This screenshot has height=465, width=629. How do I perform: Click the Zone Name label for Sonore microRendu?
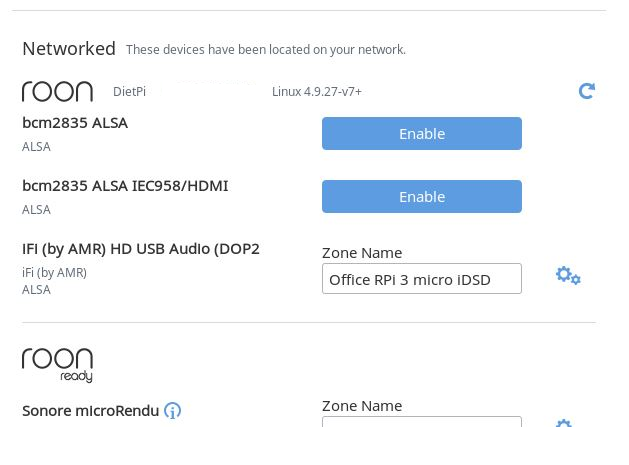(x=362, y=406)
